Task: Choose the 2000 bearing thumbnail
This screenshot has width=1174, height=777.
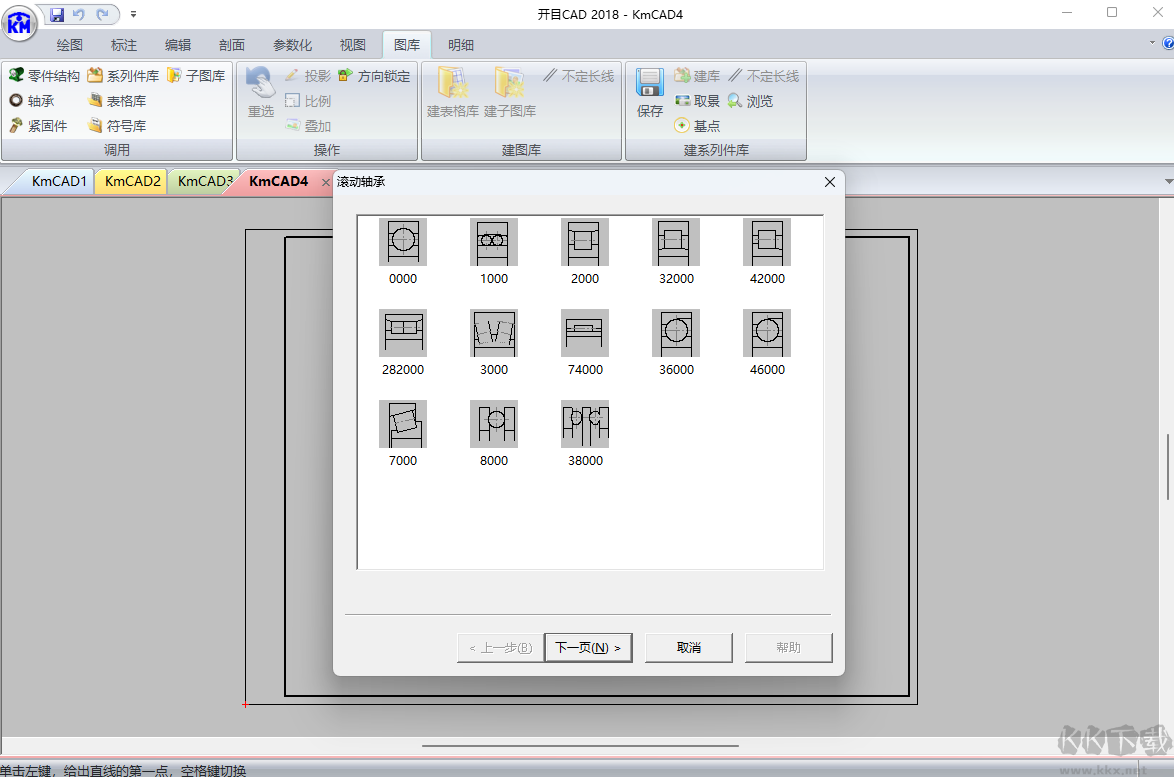Action: pyautogui.click(x=585, y=242)
